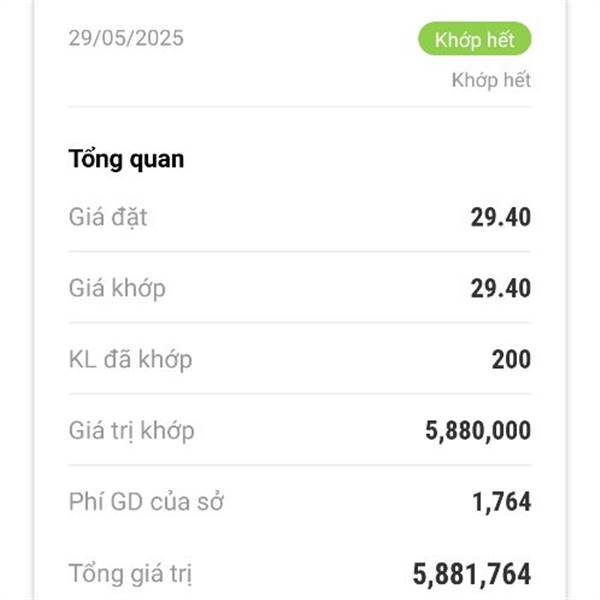Select the matched value 5,880,000

478,431
